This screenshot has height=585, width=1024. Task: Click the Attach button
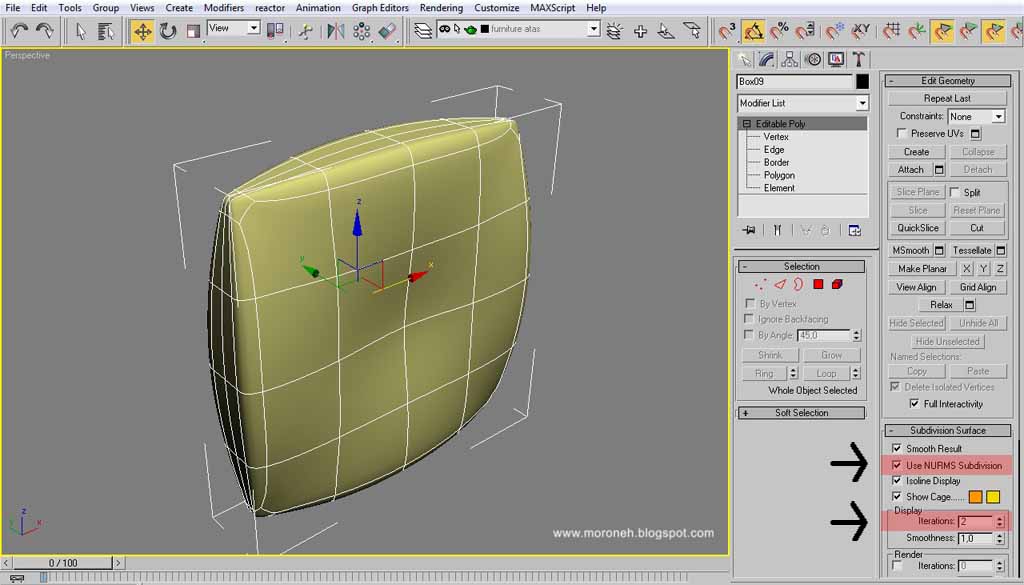910,169
